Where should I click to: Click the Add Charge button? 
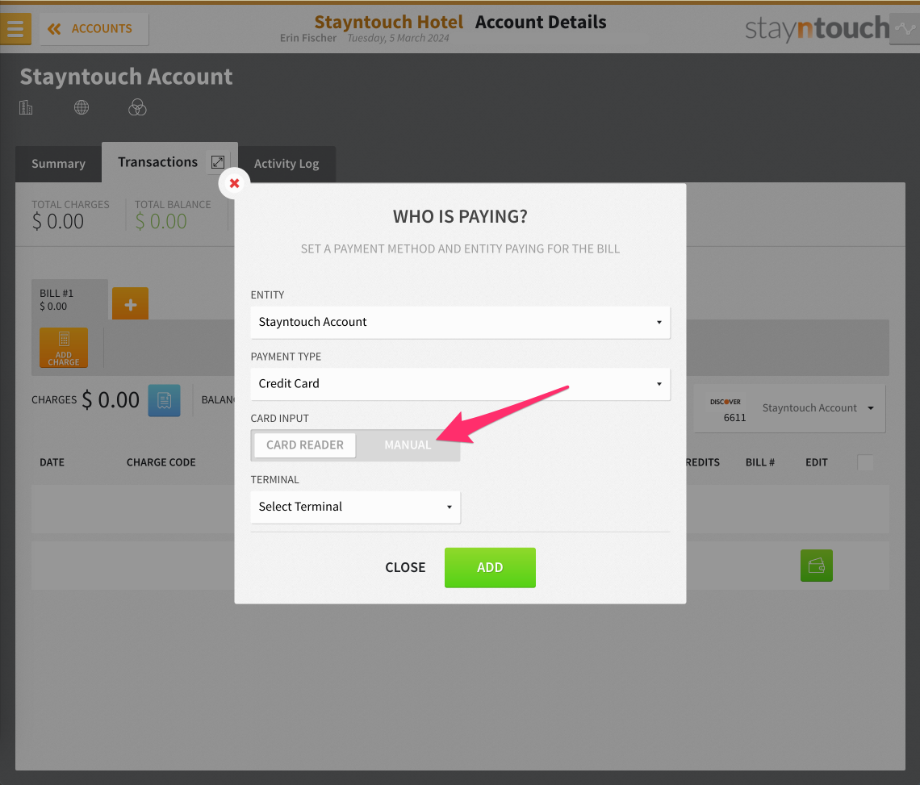pyautogui.click(x=63, y=347)
